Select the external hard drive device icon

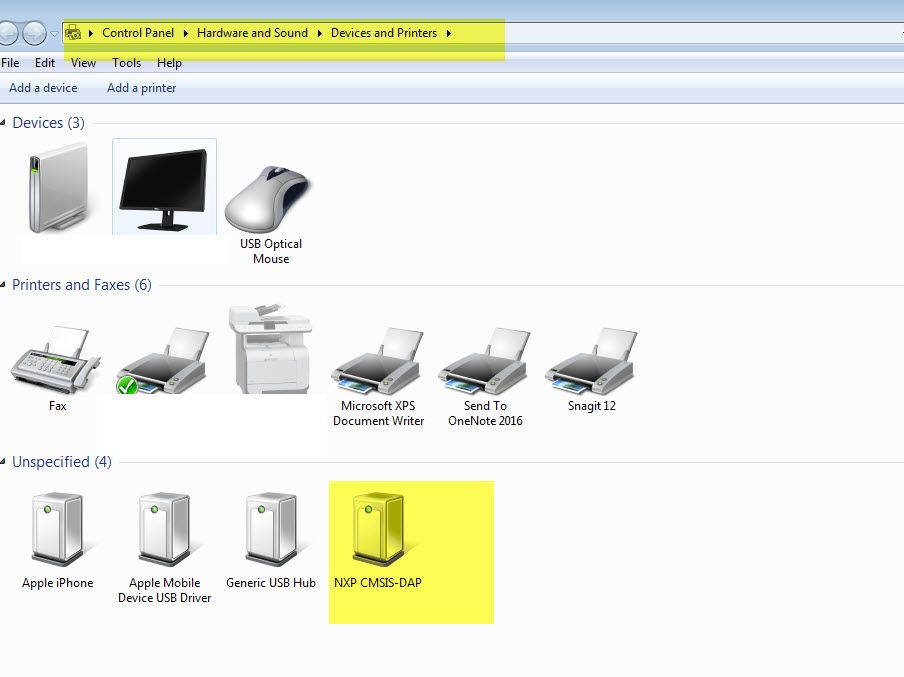59,188
